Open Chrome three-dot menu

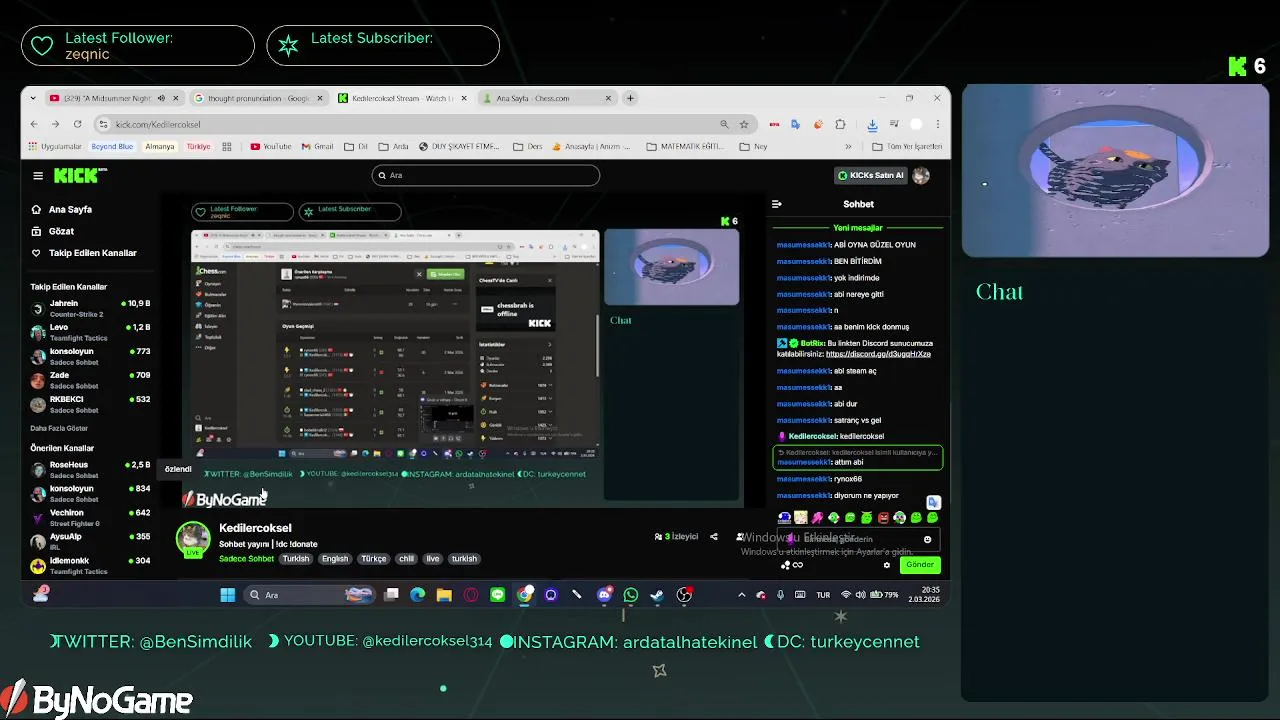(937, 124)
